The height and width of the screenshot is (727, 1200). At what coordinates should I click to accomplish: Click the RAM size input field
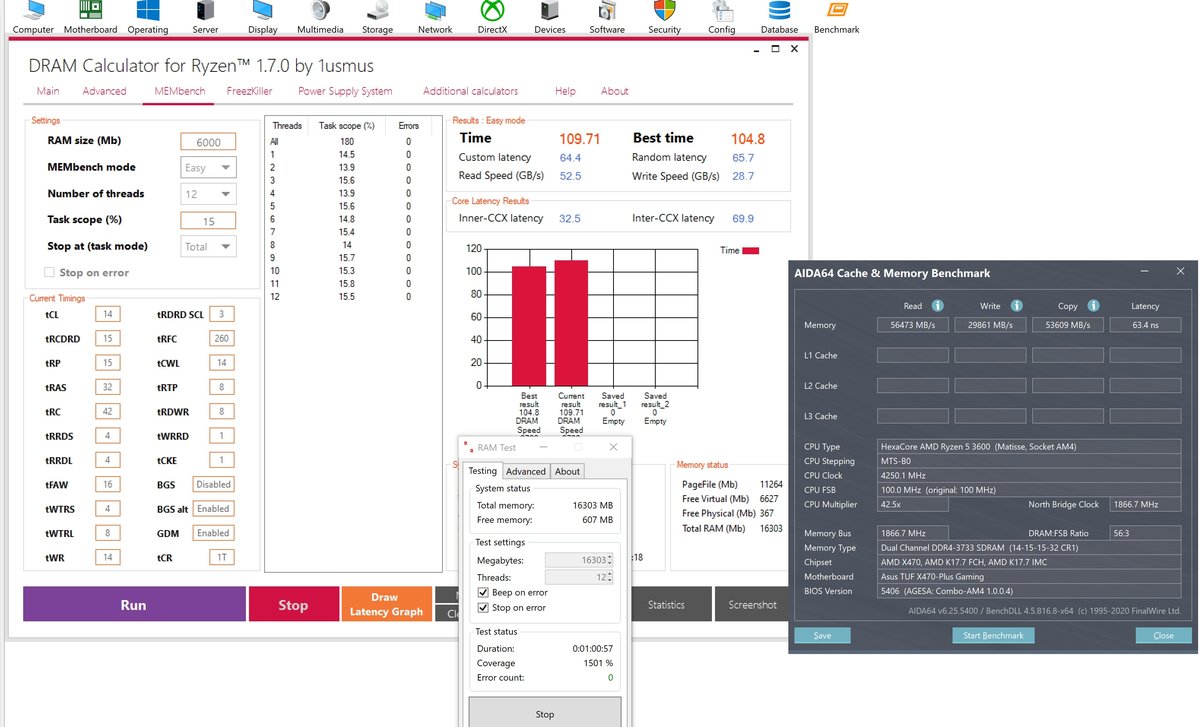208,142
